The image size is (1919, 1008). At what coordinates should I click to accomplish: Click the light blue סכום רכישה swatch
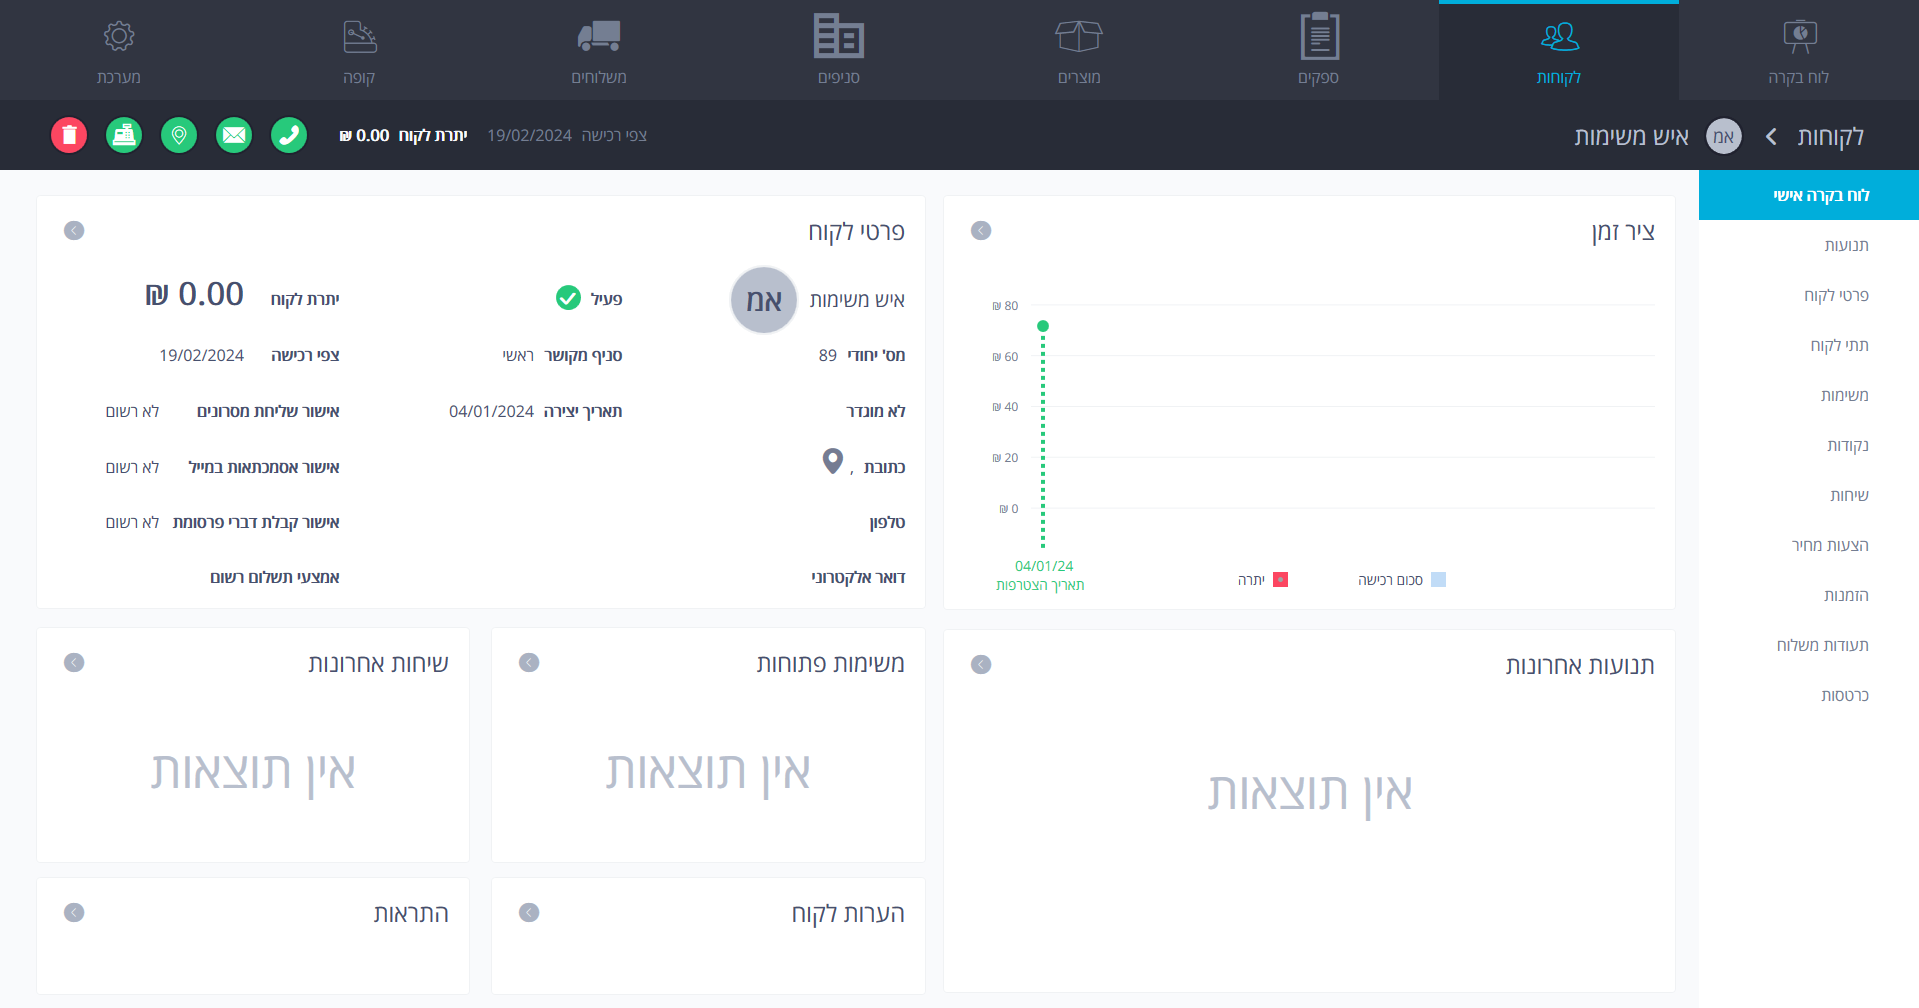(1438, 580)
